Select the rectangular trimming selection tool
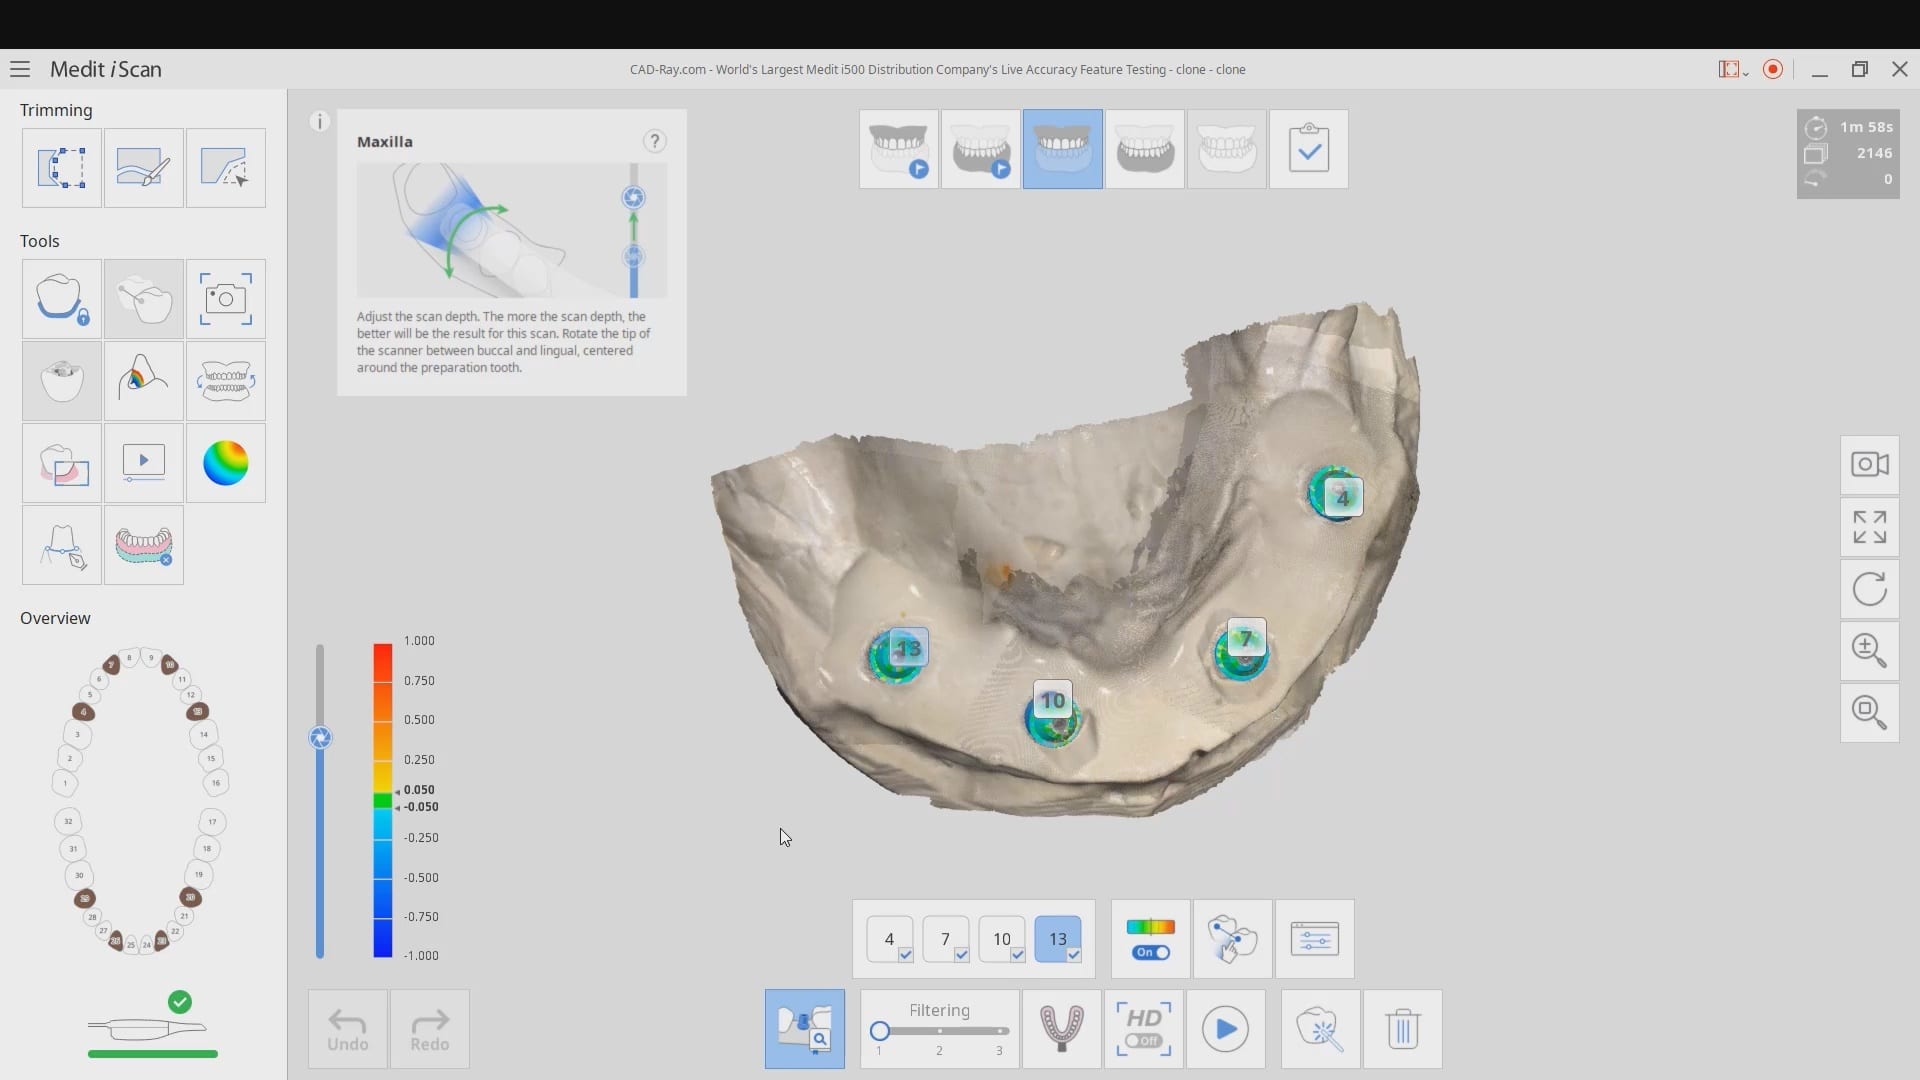The width and height of the screenshot is (1920, 1080). (x=62, y=168)
